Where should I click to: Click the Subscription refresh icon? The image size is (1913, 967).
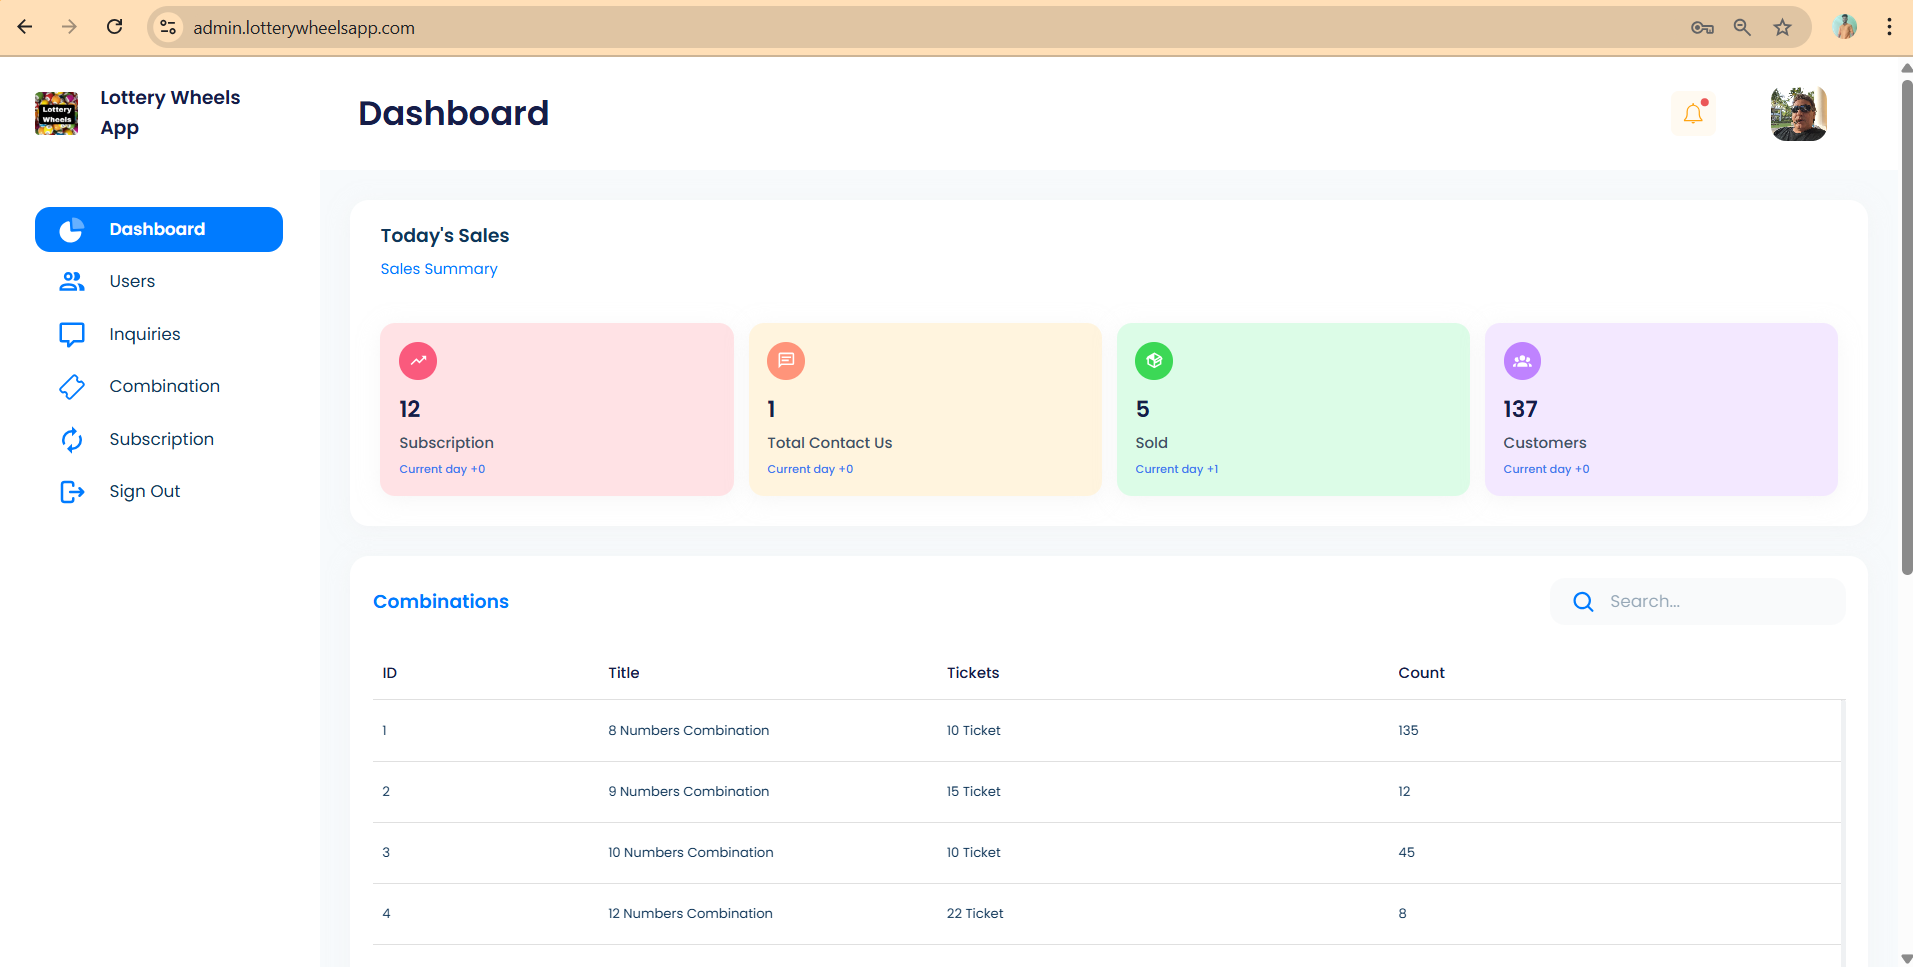pos(72,439)
